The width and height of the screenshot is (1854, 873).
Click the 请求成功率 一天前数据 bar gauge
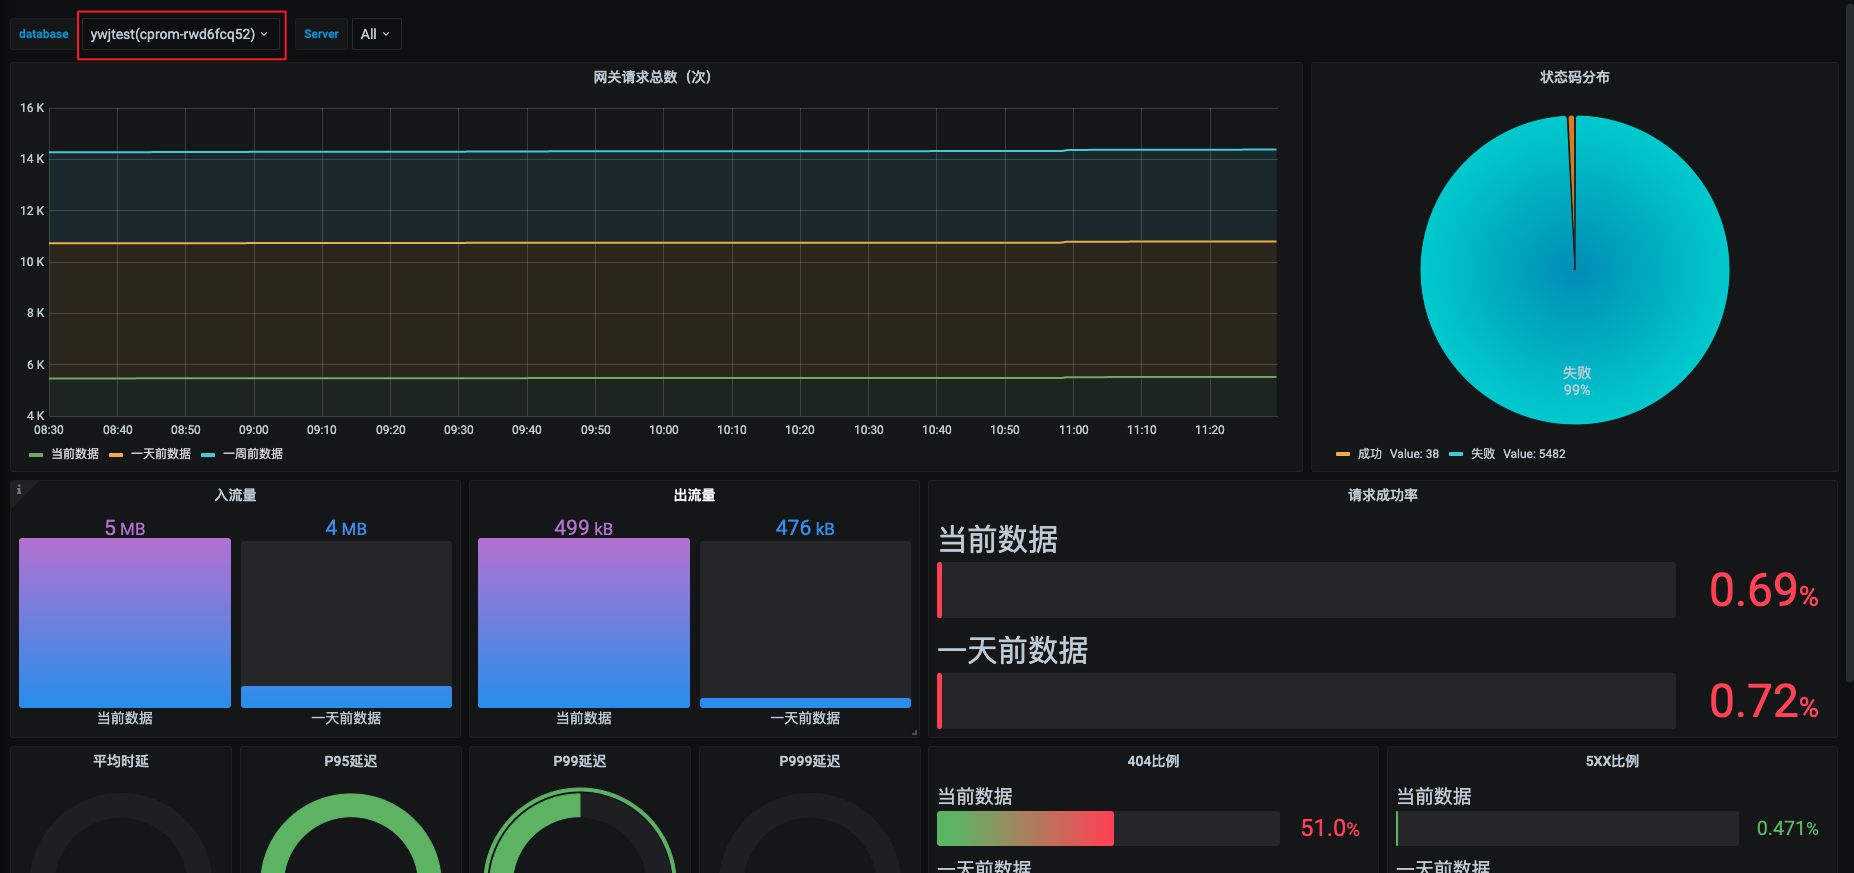[1306, 701]
